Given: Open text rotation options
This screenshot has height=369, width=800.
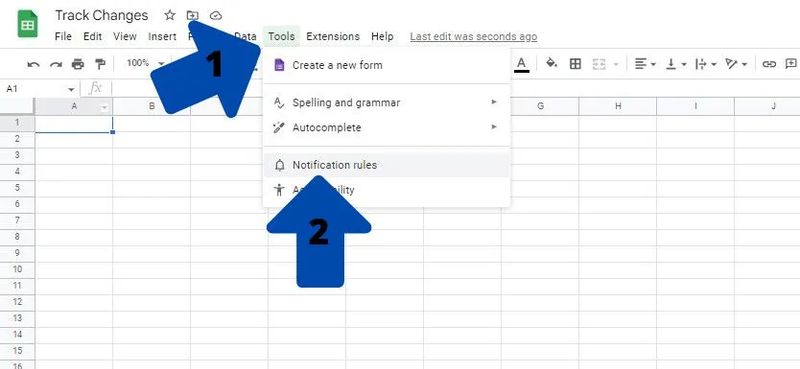Looking at the screenshot, I should [x=732, y=64].
